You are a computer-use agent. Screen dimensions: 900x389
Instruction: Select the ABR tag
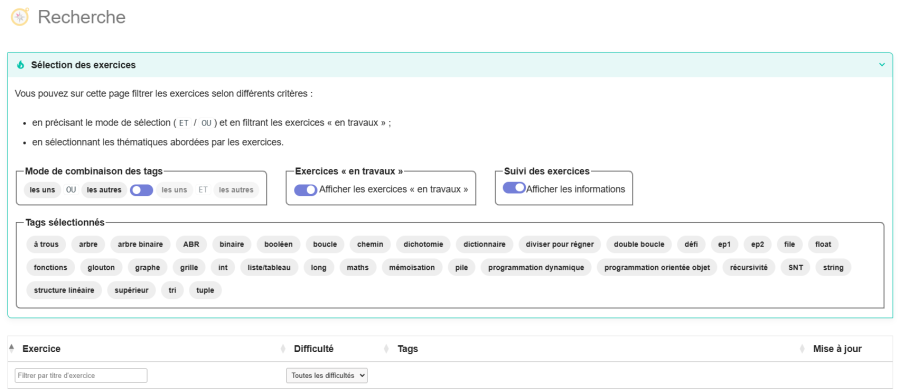(191, 244)
